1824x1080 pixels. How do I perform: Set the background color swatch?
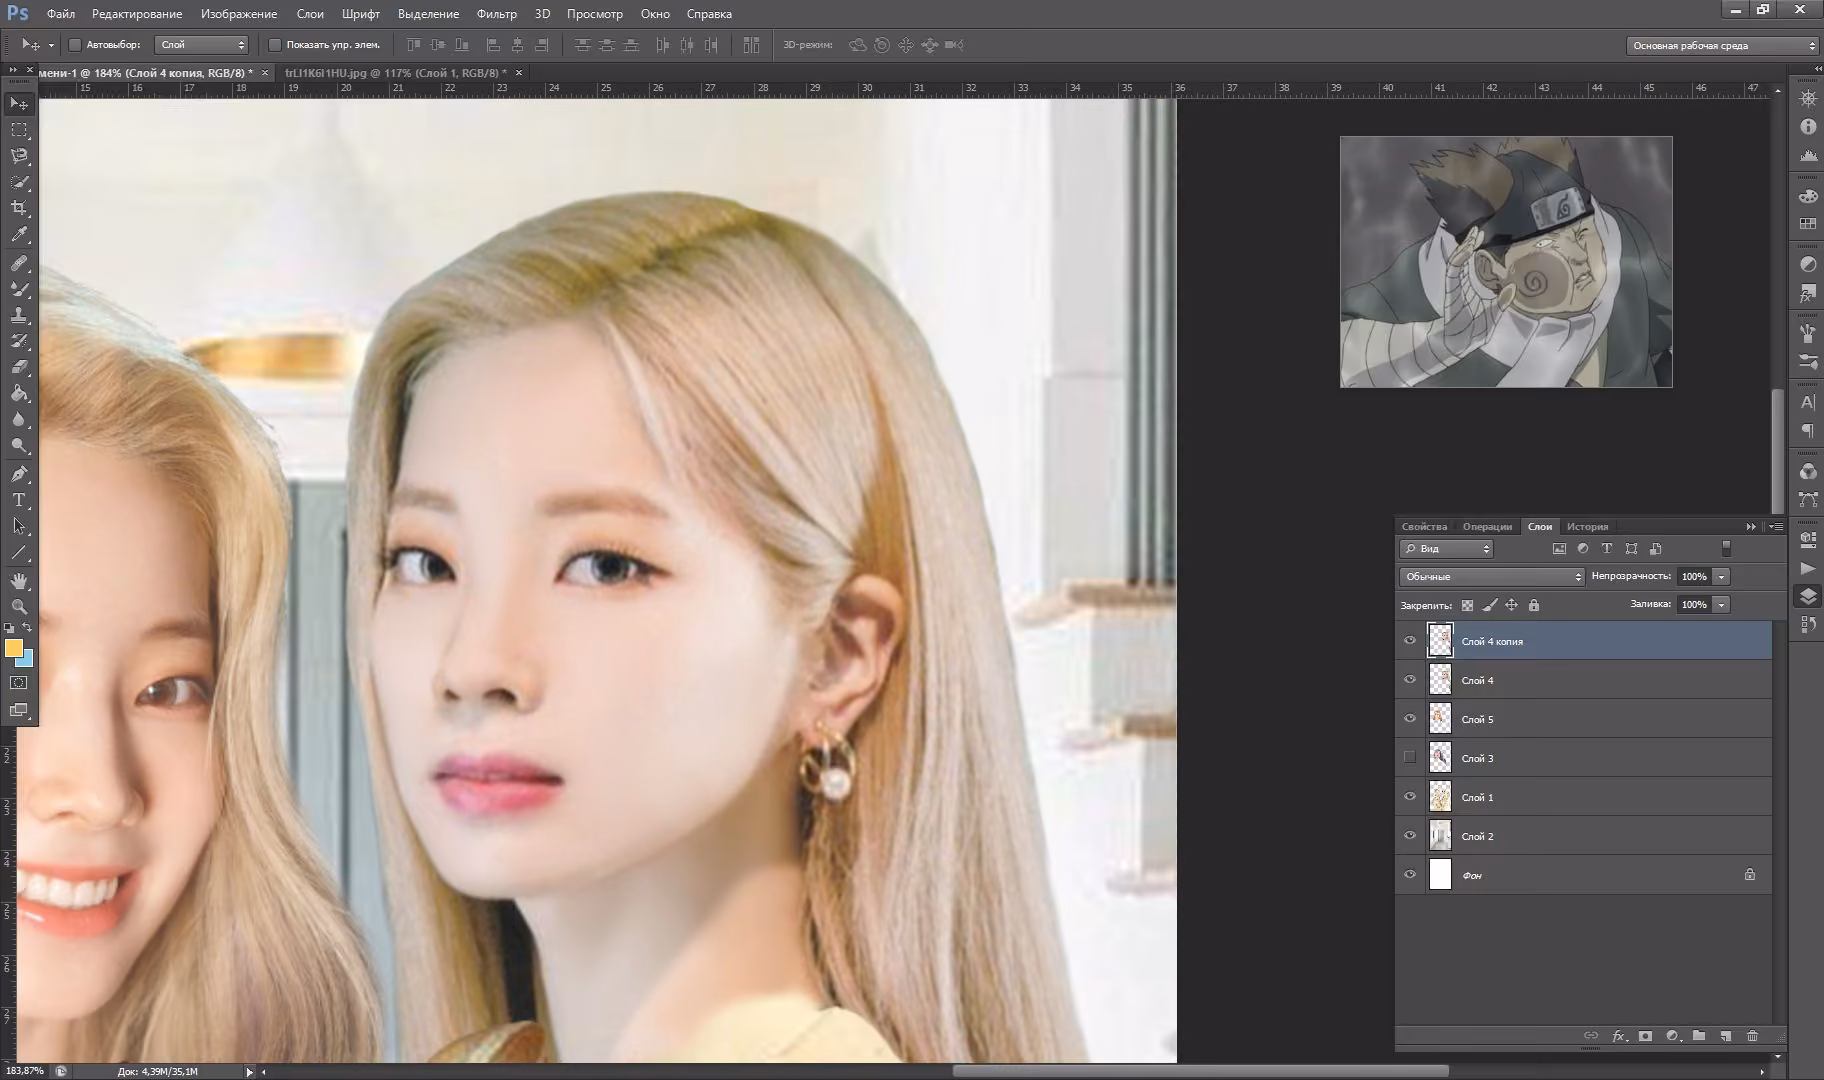tap(26, 659)
